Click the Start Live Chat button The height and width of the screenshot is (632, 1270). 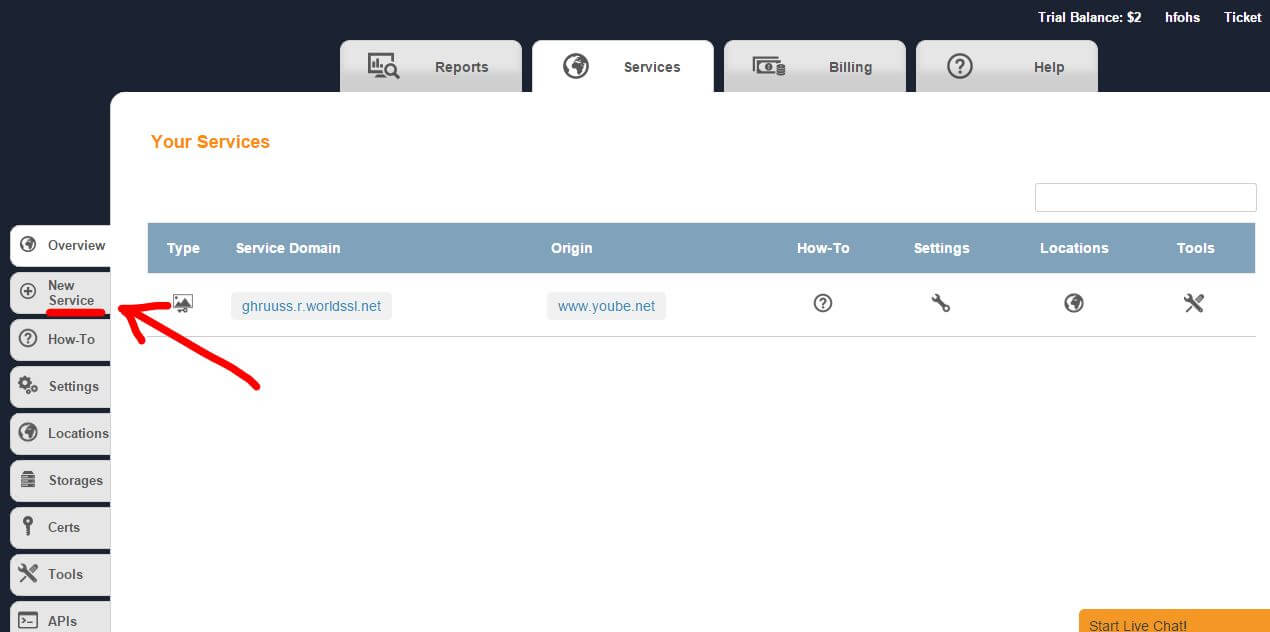point(1174,621)
